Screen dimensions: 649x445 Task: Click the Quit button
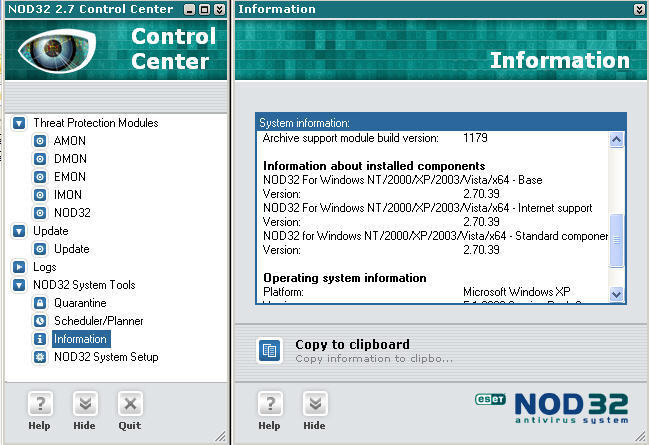click(130, 411)
